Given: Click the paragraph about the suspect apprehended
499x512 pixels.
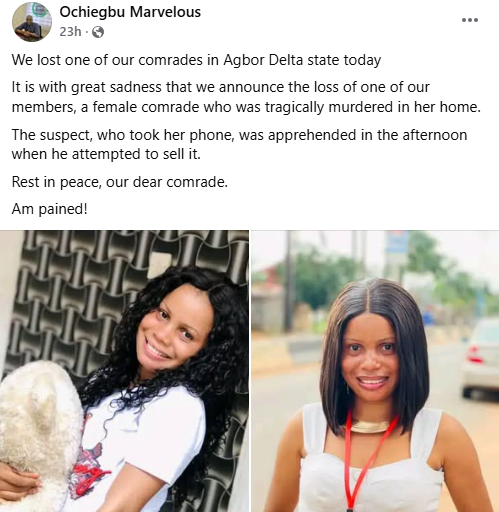Looking at the screenshot, I should [x=239, y=144].
